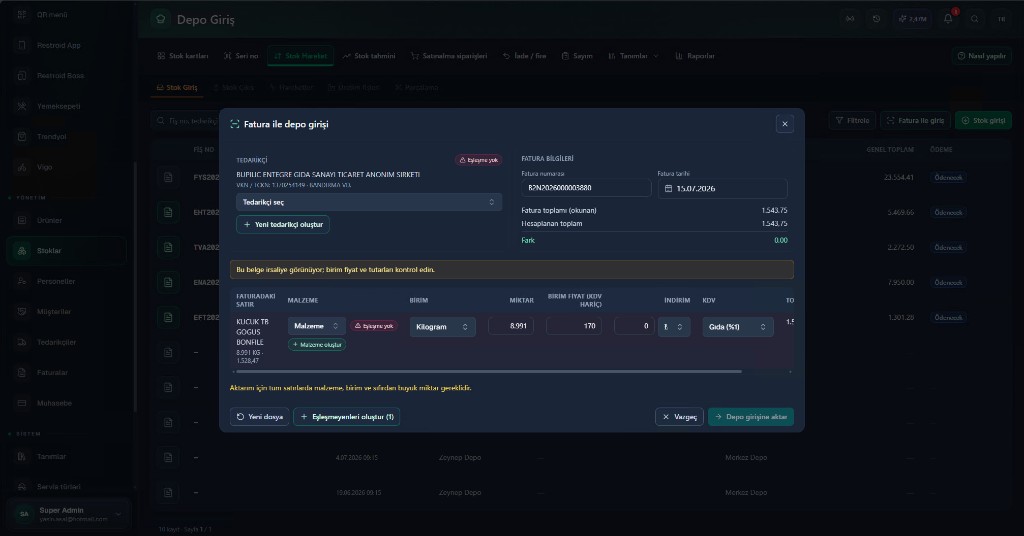Switch to Sayım tab
This screenshot has width=1024, height=536.
577,56
